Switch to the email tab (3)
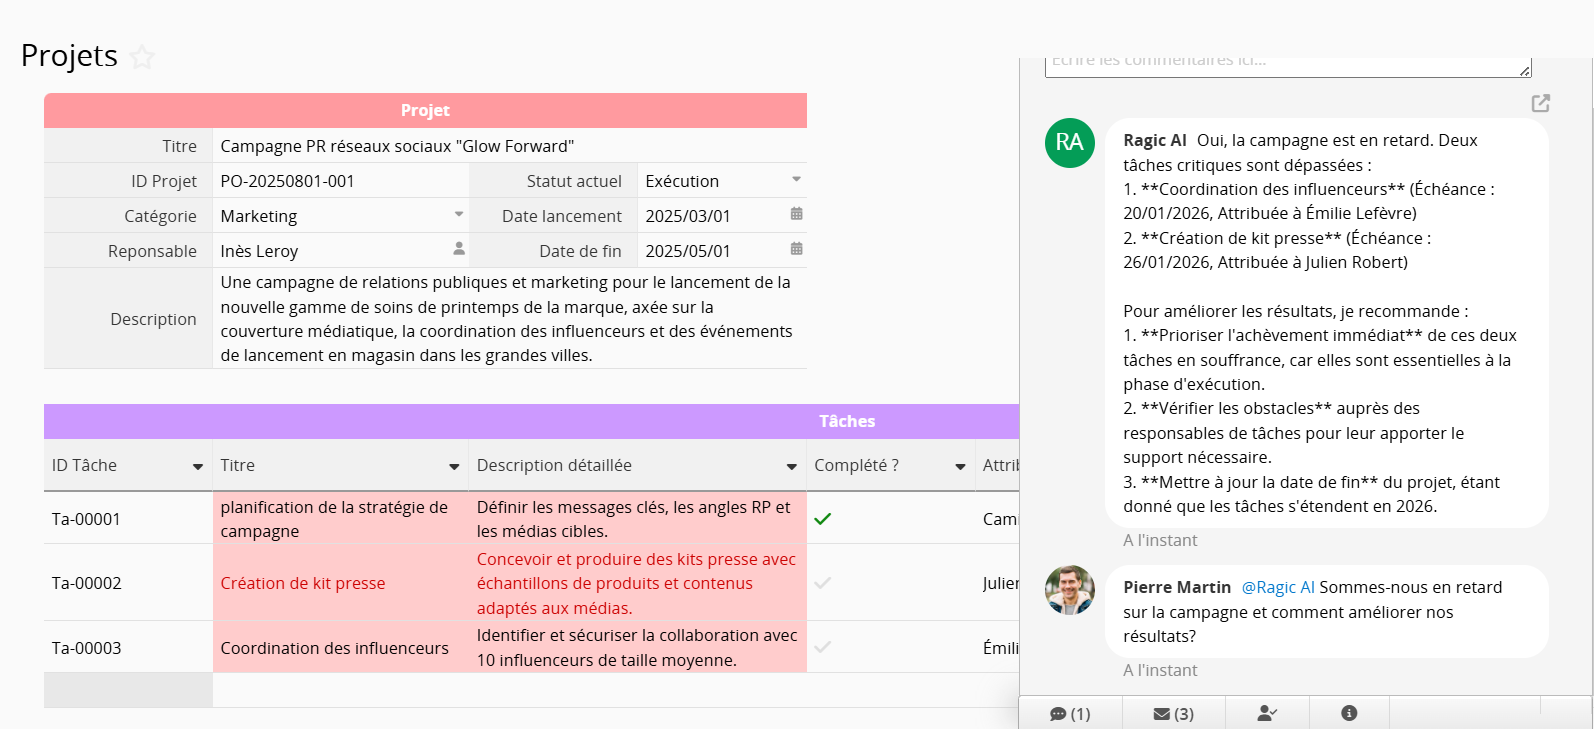The height and width of the screenshot is (729, 1594). click(1173, 714)
